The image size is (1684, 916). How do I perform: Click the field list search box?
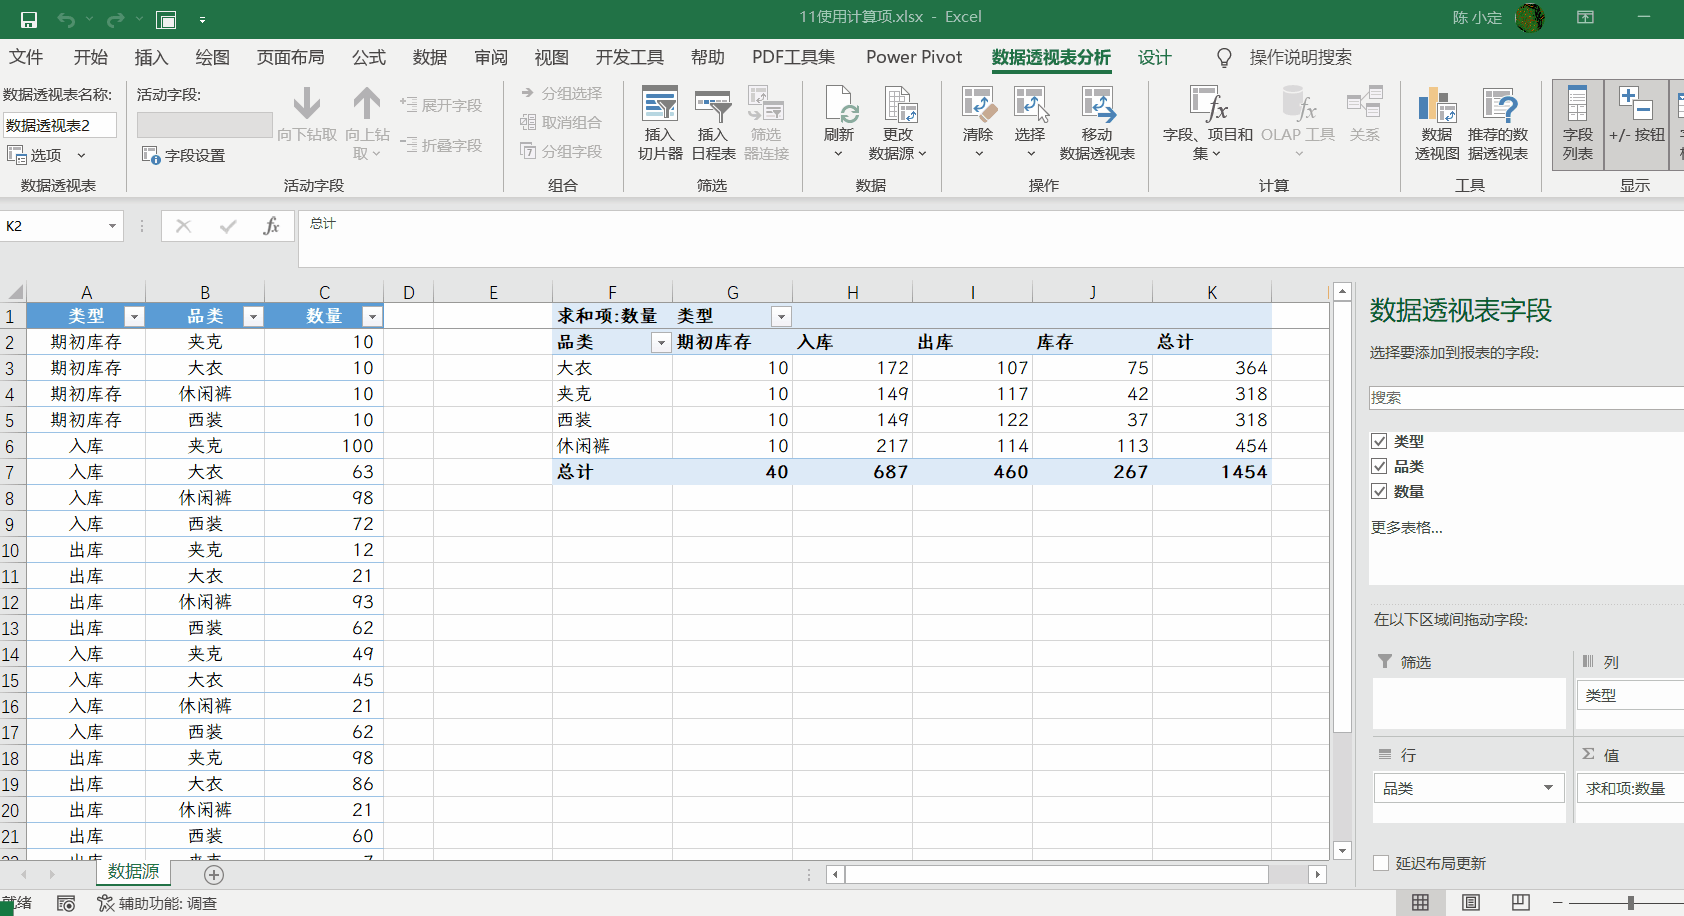1526,397
